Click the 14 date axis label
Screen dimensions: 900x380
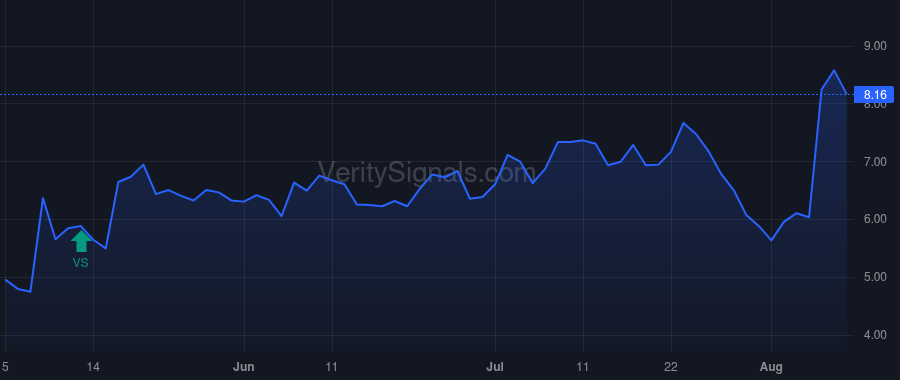[x=93, y=367]
